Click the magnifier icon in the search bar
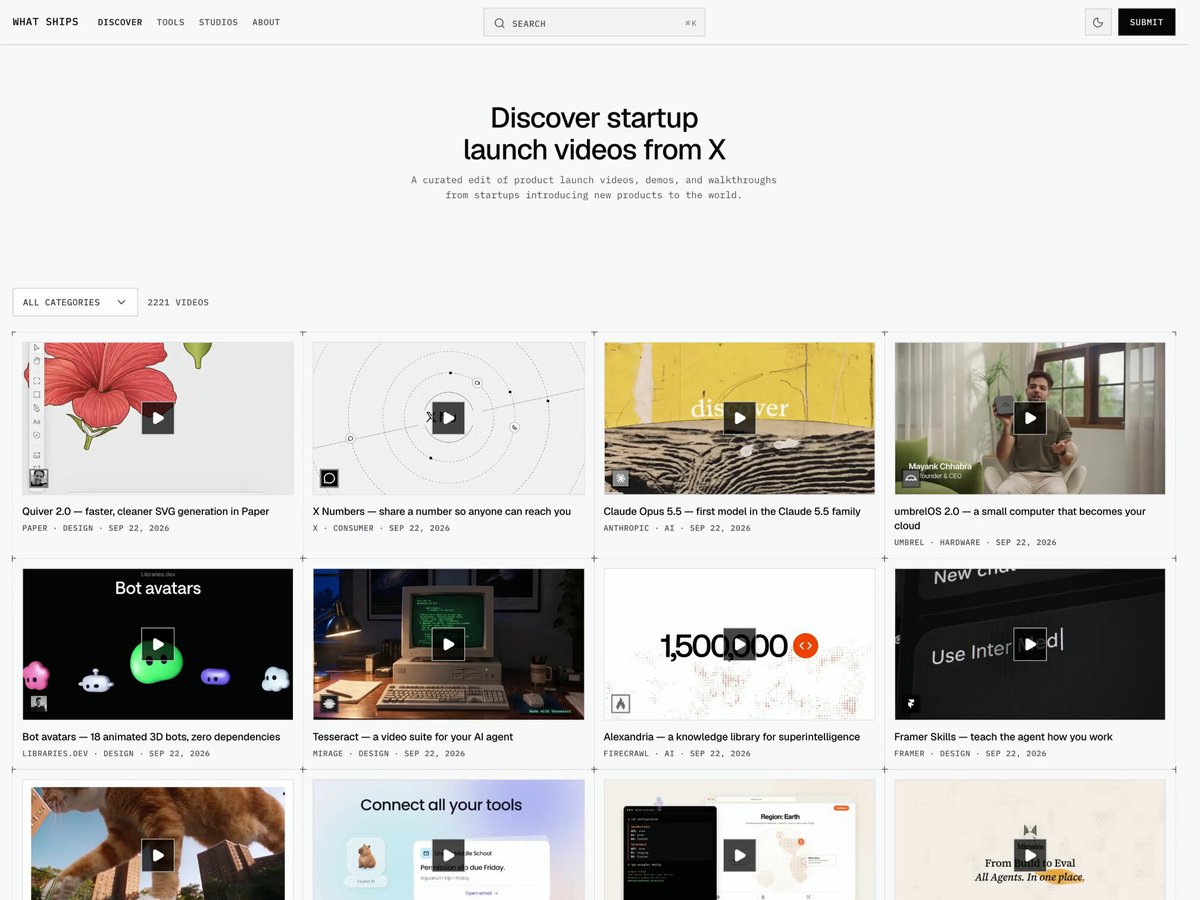1200x900 pixels. click(x=499, y=23)
